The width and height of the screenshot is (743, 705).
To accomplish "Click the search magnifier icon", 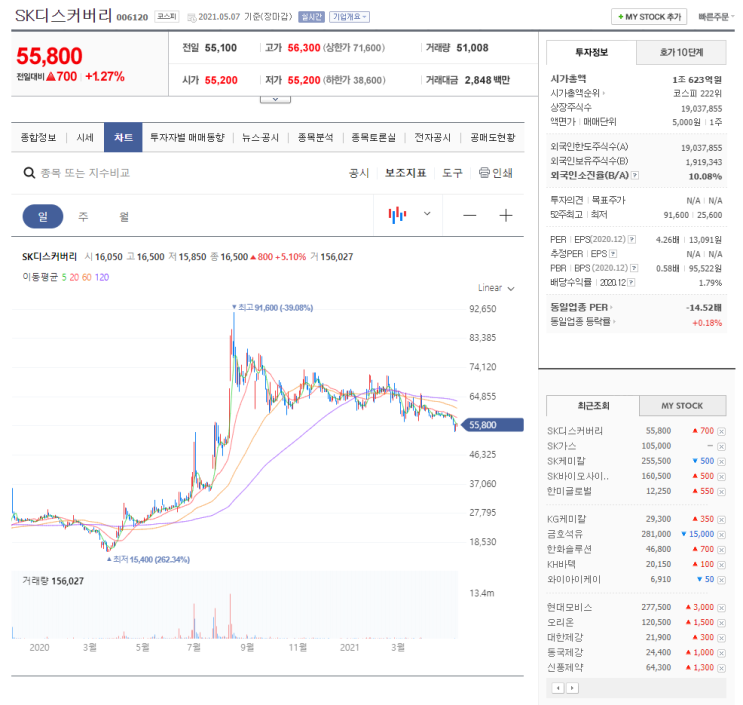I will point(29,173).
